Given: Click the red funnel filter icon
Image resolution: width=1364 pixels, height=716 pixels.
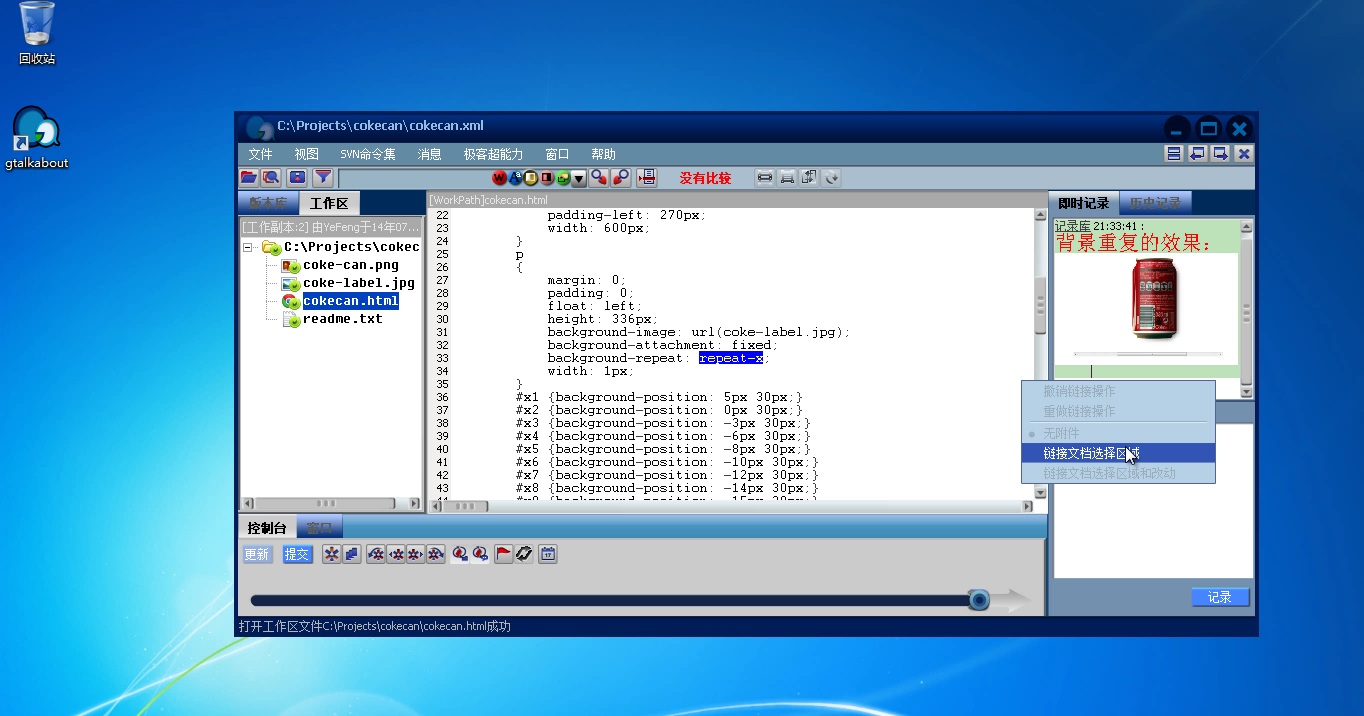Looking at the screenshot, I should coord(323,178).
